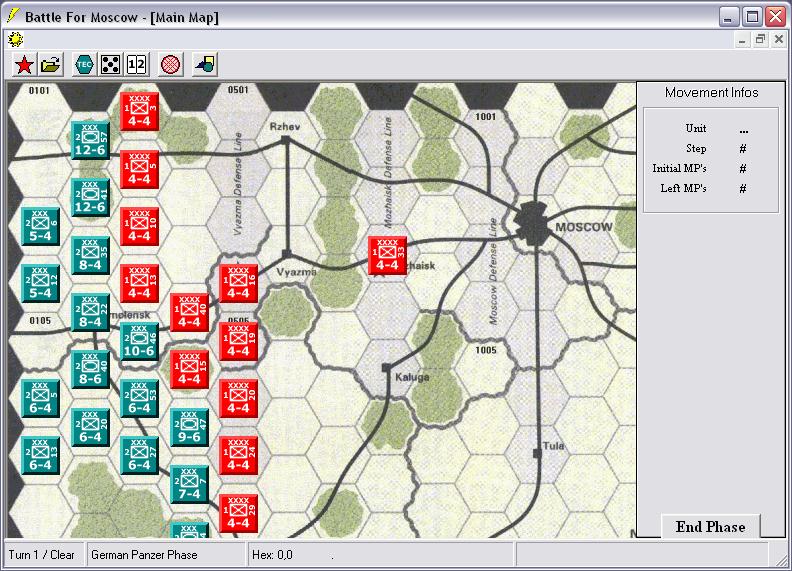
Task: Click the 'Unit' label in Movement Infos
Action: pyautogui.click(x=696, y=128)
